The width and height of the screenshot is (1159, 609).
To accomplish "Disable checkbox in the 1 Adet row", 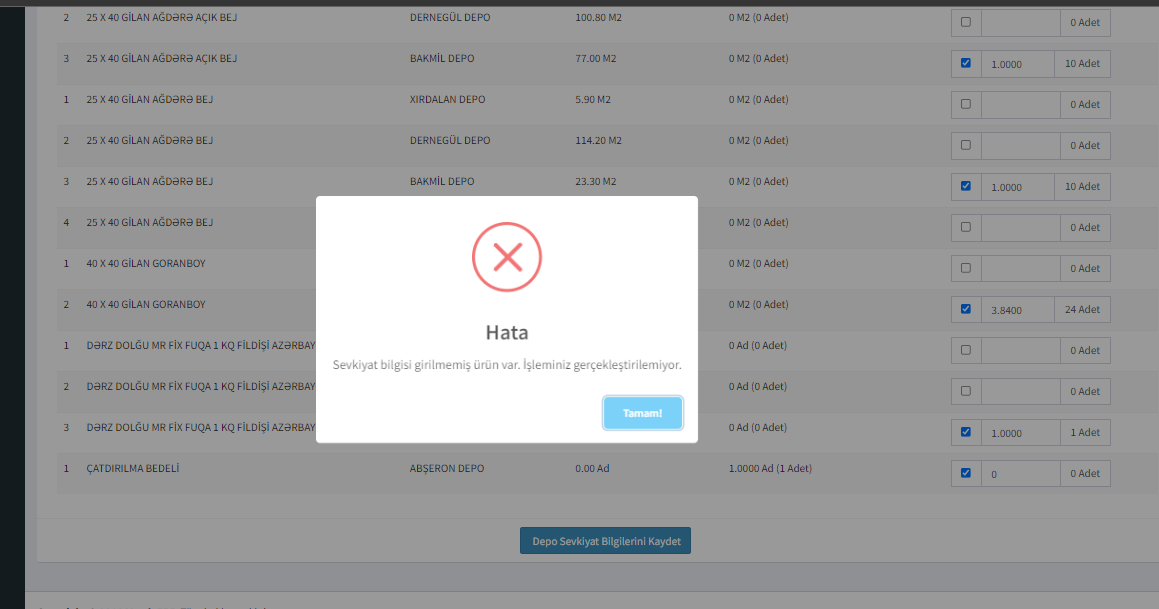I will 965,432.
